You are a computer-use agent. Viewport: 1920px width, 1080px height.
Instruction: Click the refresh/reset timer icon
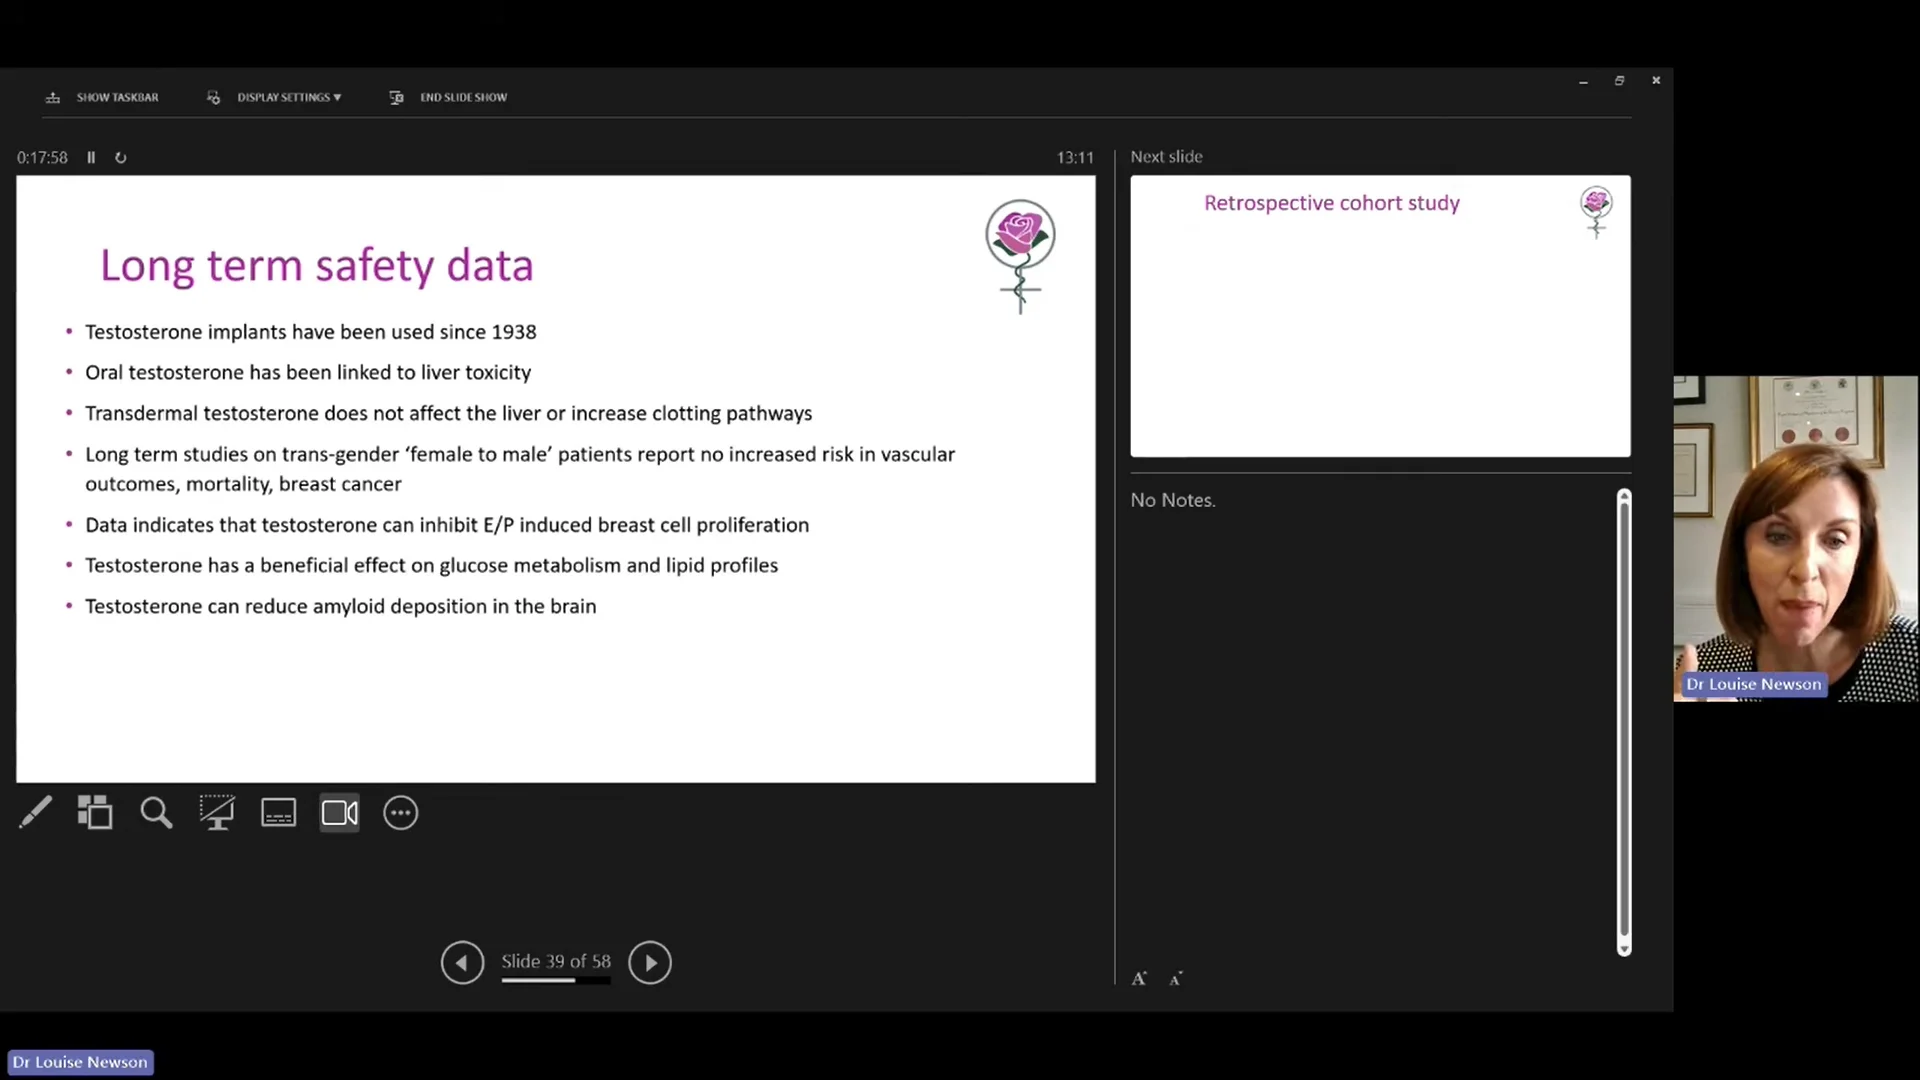tap(120, 157)
